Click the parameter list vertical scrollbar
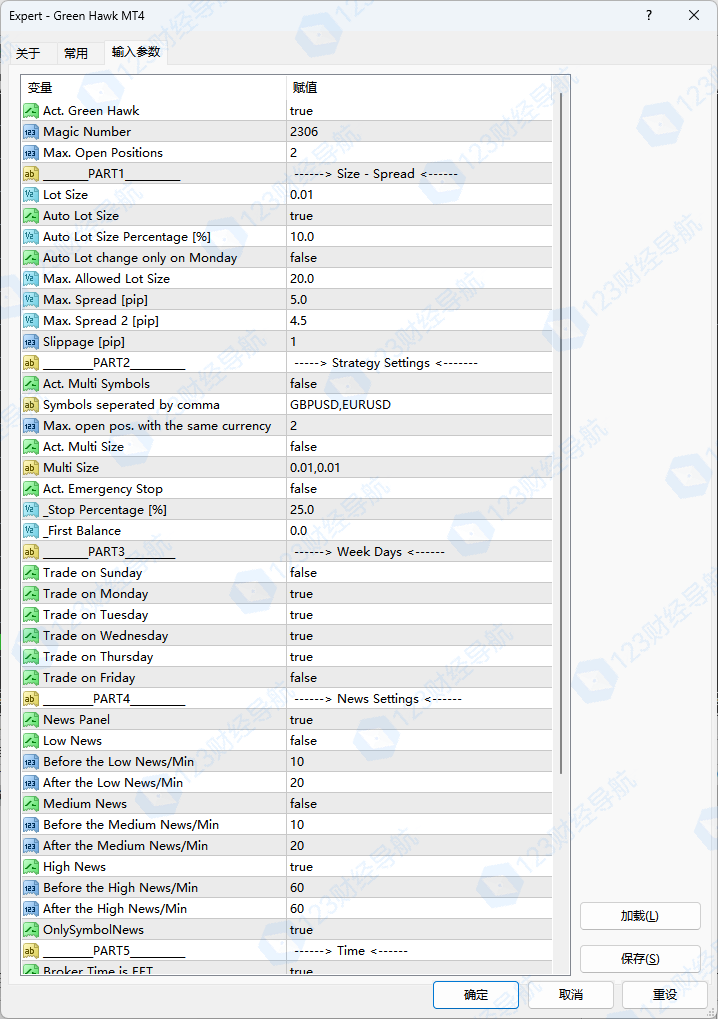This screenshot has width=718, height=1019. pos(561,432)
